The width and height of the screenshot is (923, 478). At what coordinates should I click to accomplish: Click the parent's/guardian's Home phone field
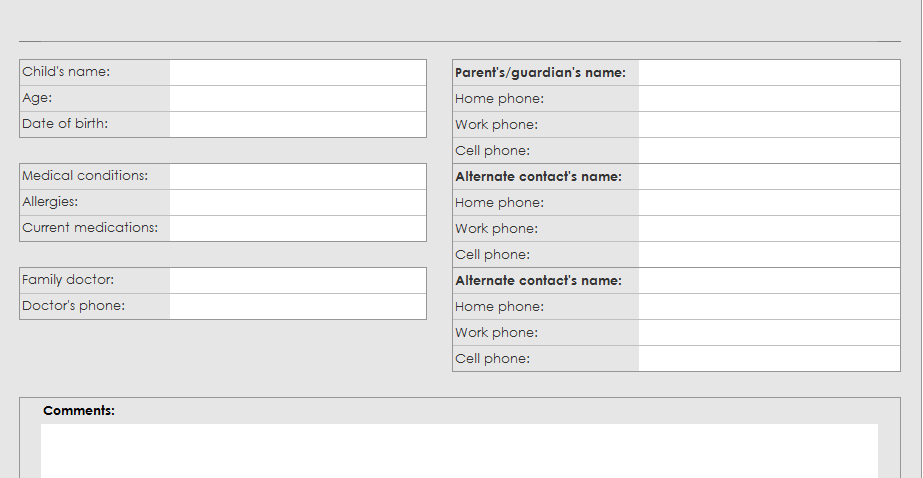(x=768, y=99)
